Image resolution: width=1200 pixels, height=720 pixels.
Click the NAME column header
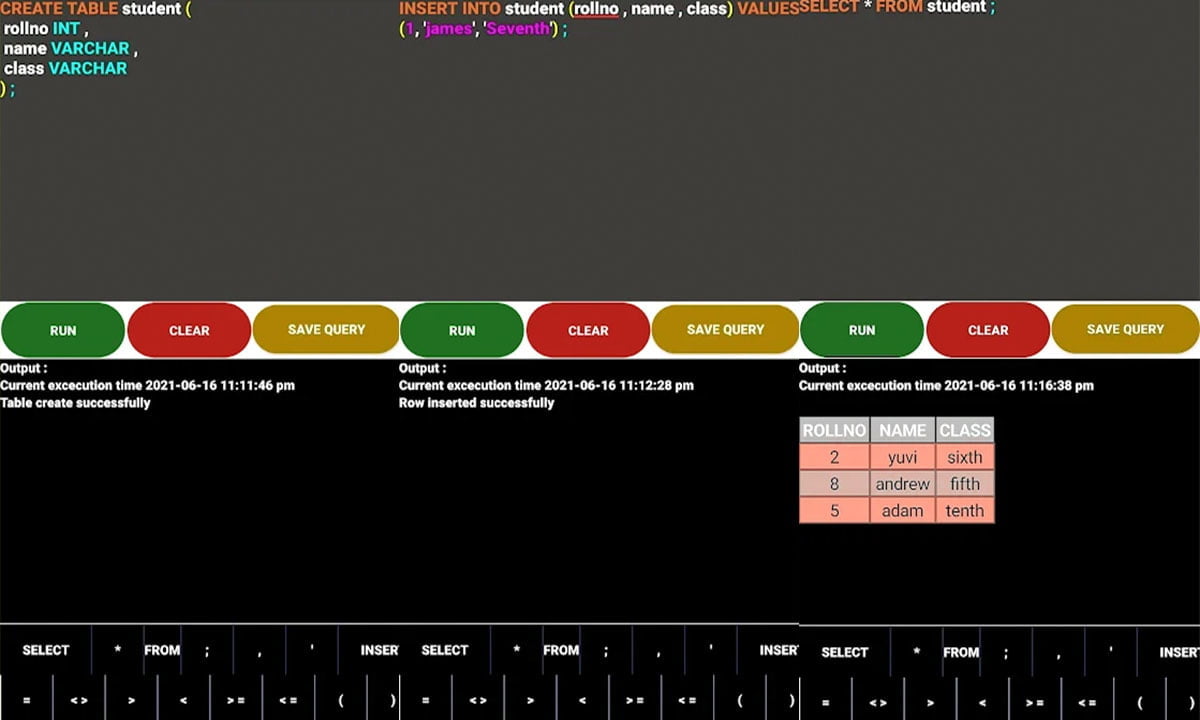click(903, 430)
